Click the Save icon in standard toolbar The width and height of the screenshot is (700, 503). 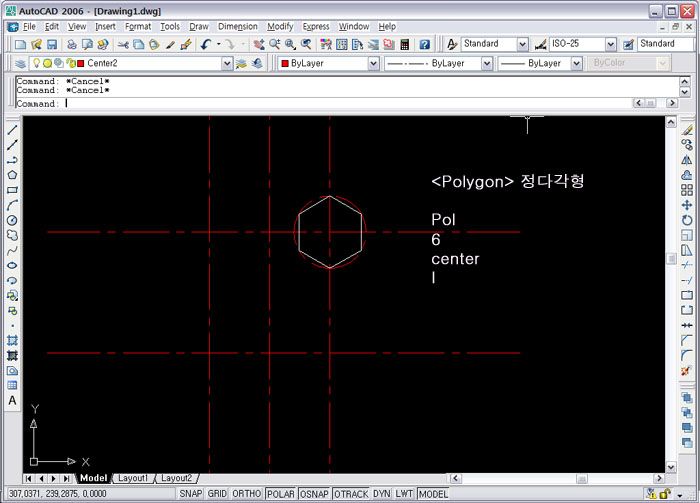point(52,44)
